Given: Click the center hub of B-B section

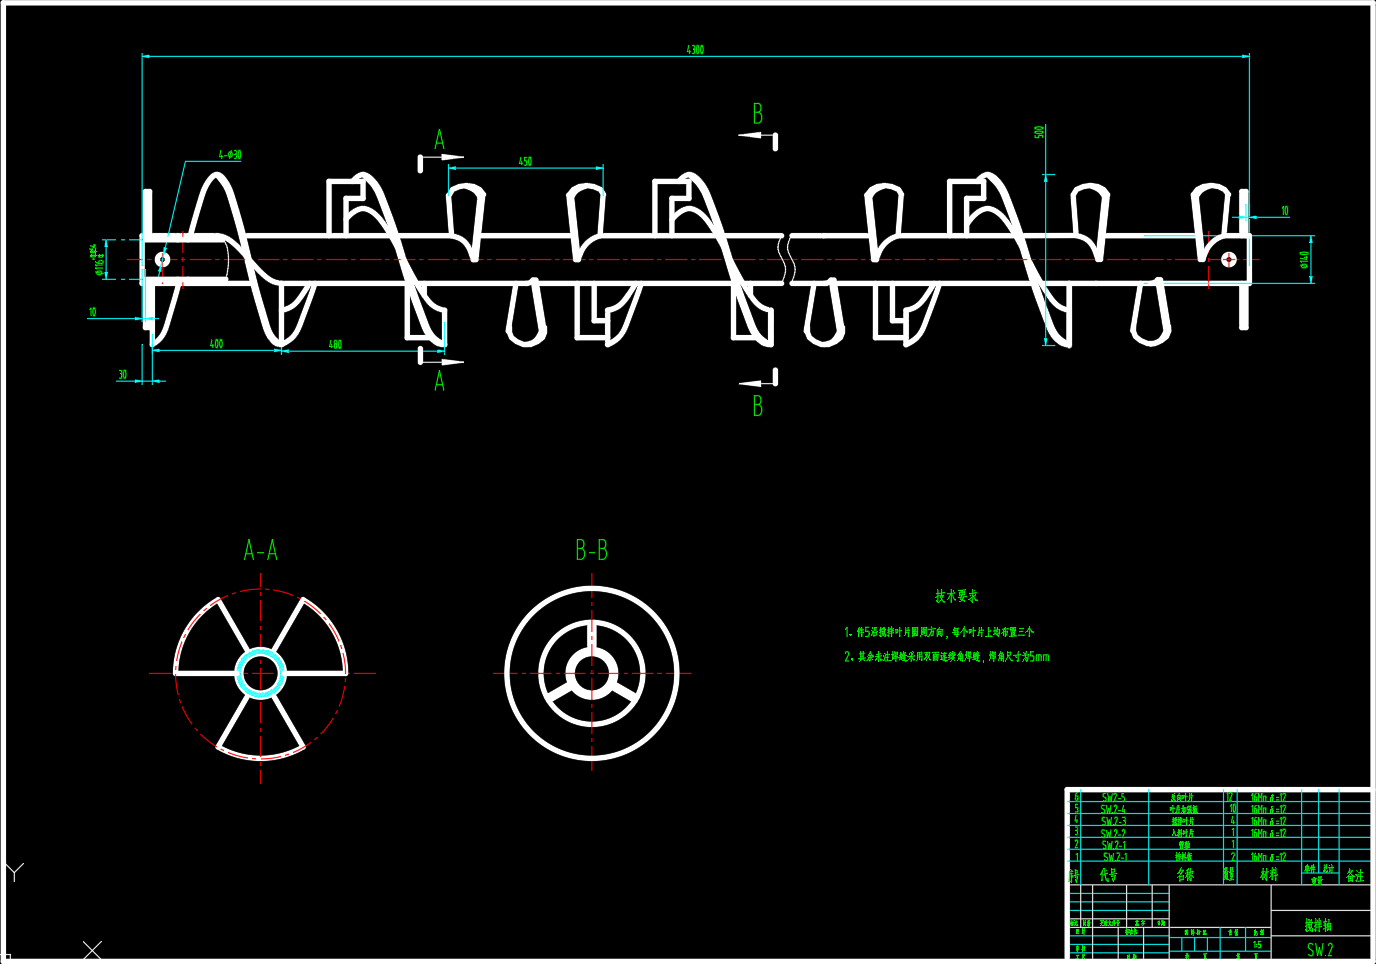Looking at the screenshot, I should tap(592, 673).
